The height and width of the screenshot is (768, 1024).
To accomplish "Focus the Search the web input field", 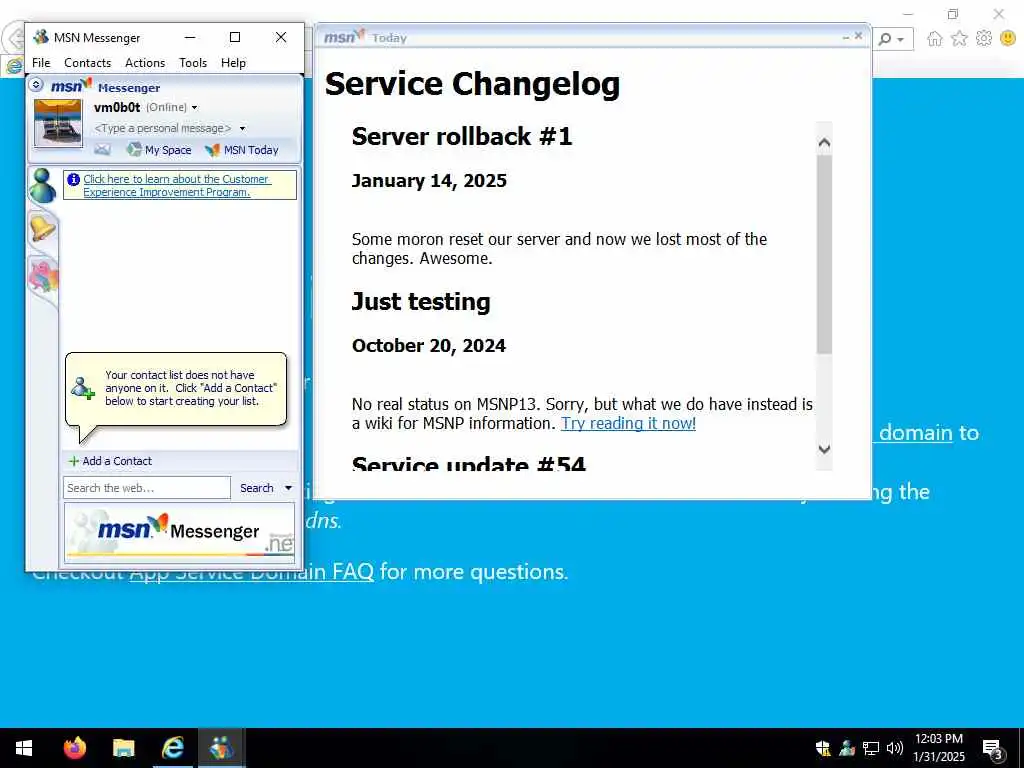I will (147, 488).
